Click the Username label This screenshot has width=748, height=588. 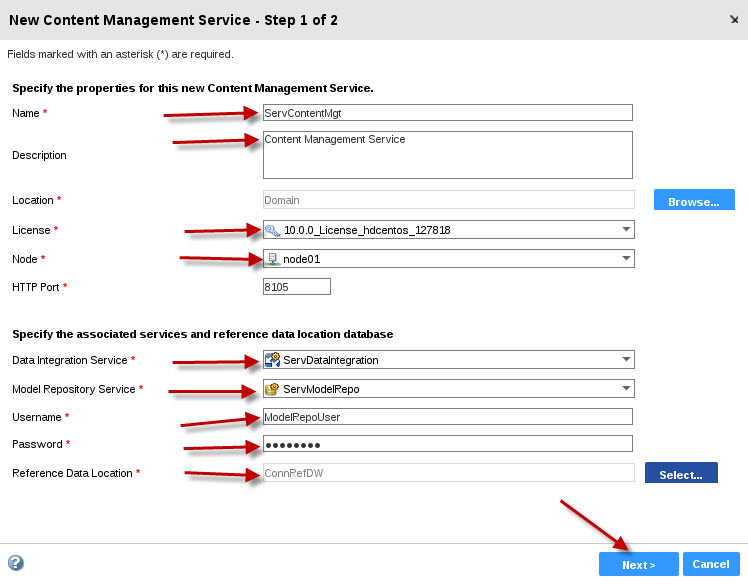coord(37,417)
